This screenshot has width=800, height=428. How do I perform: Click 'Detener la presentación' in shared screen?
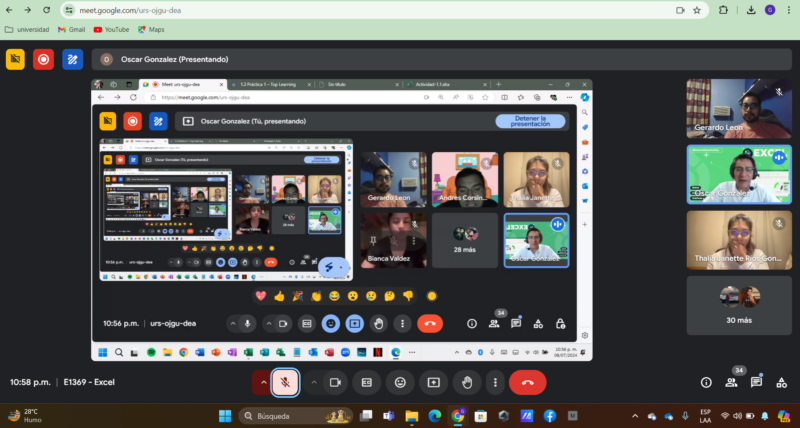tap(531, 121)
